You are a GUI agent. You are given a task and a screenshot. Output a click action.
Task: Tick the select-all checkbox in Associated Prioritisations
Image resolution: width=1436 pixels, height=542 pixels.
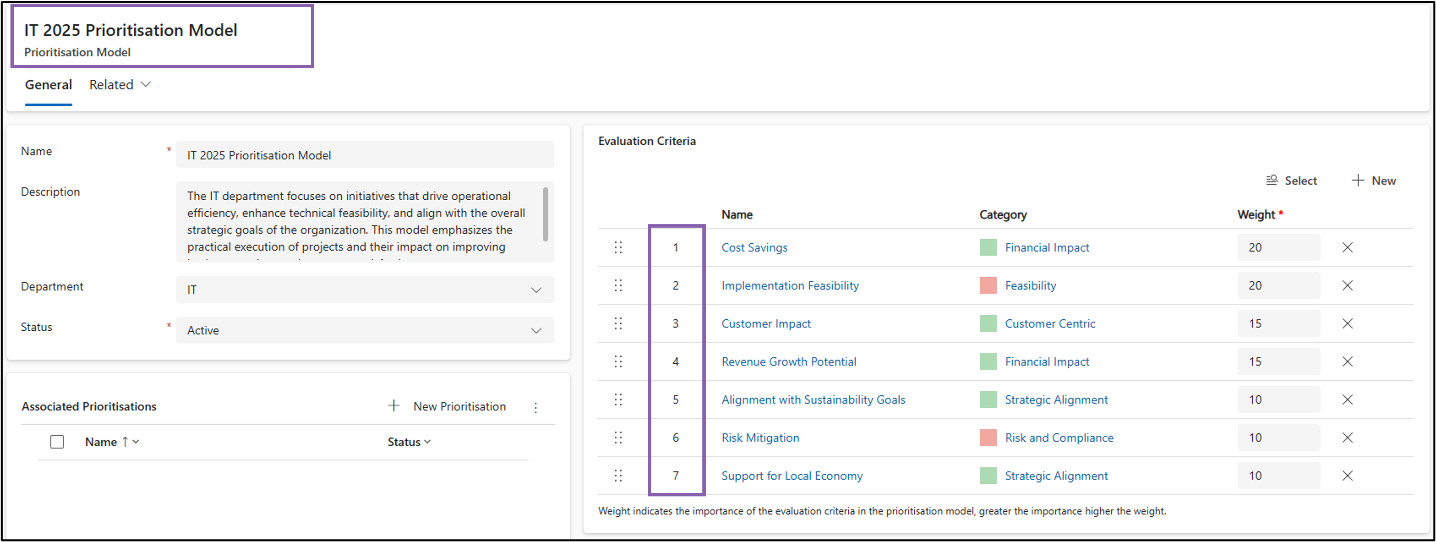[x=57, y=442]
